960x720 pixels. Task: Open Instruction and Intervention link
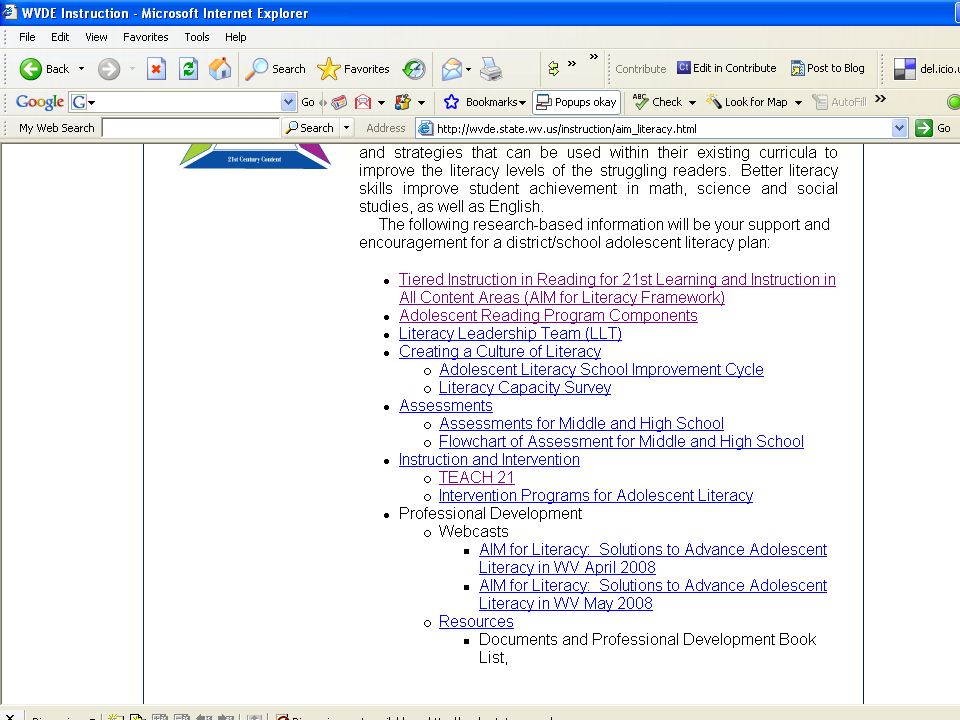[489, 459]
